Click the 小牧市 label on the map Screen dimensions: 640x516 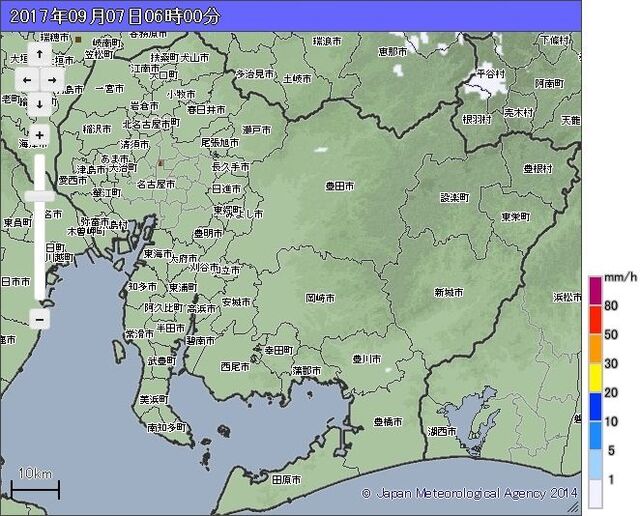click(181, 94)
